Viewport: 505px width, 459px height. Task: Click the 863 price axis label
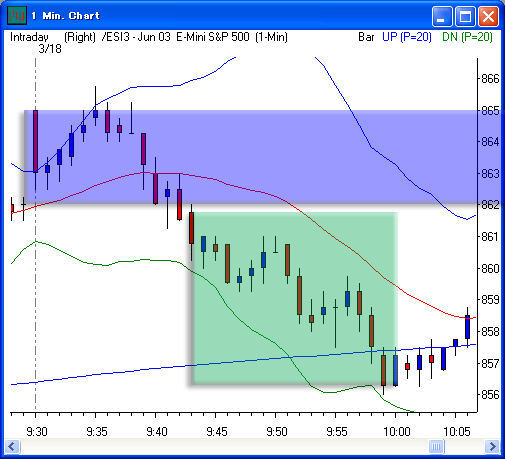point(490,174)
